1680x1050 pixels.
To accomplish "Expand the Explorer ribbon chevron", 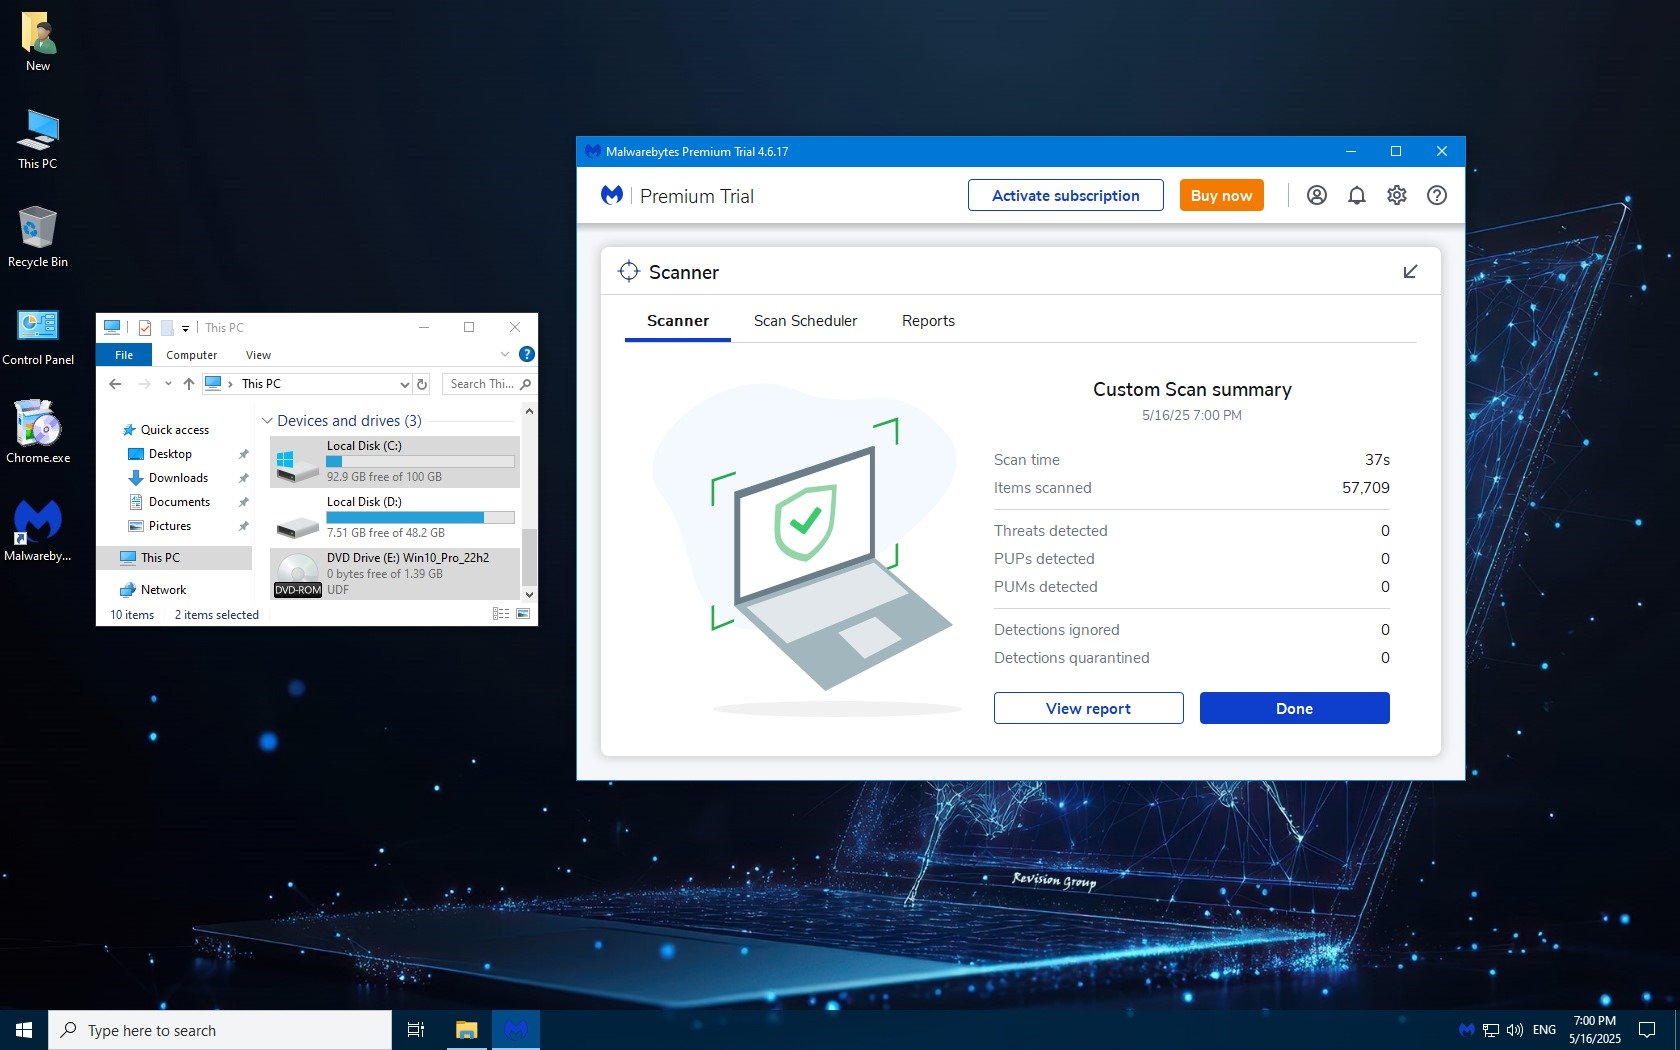I will click(x=505, y=355).
